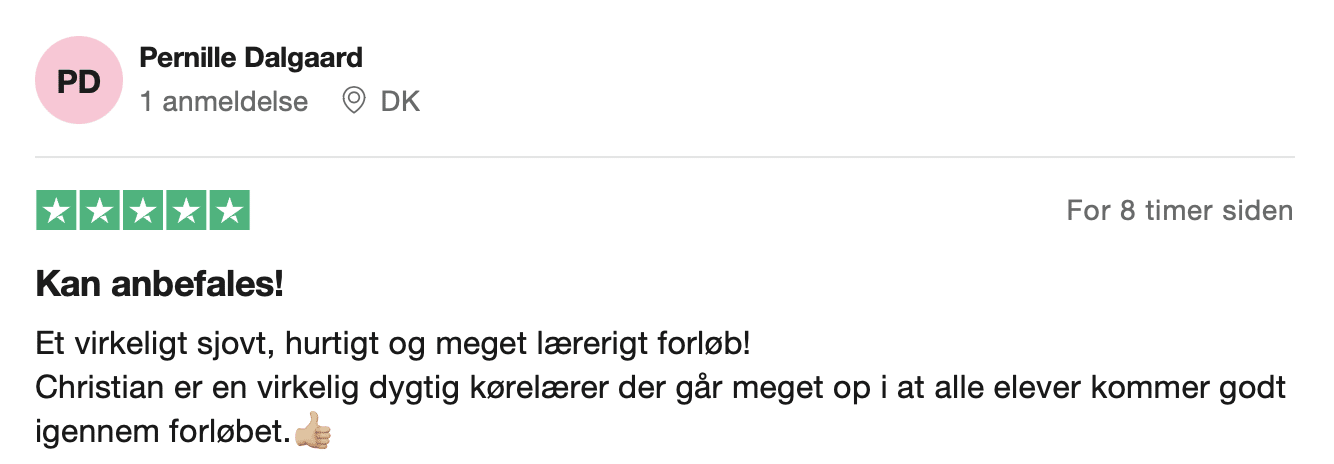This screenshot has height=464, width=1334.
Task: Click the DK country label
Action: (400, 102)
